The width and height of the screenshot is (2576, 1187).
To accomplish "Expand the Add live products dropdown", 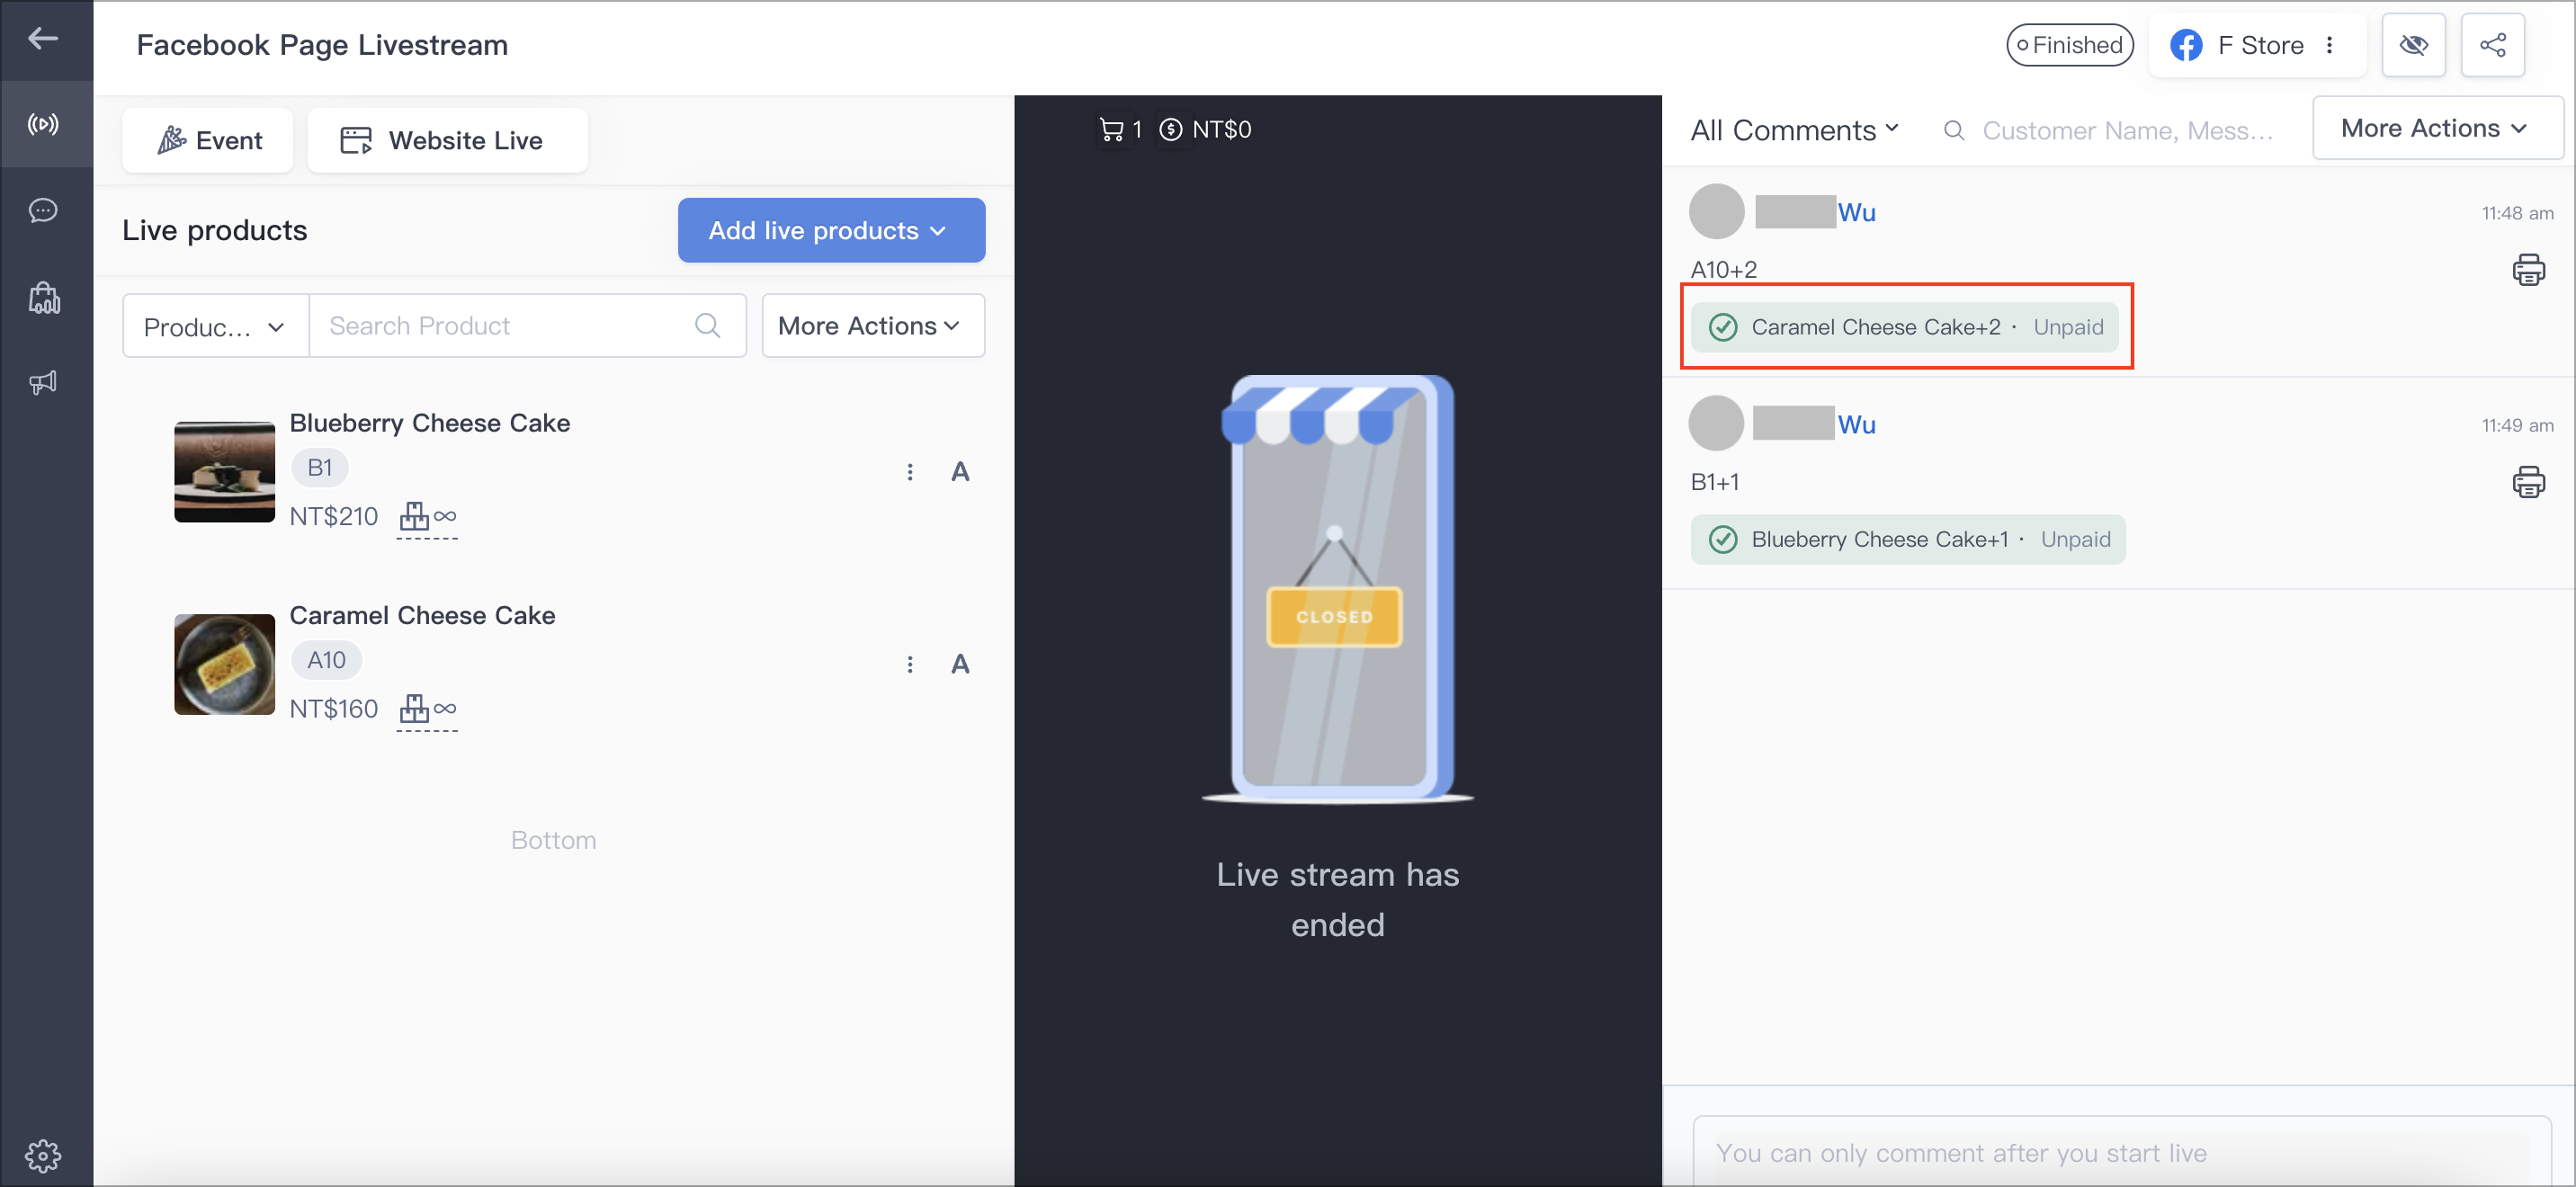I will click(x=831, y=230).
